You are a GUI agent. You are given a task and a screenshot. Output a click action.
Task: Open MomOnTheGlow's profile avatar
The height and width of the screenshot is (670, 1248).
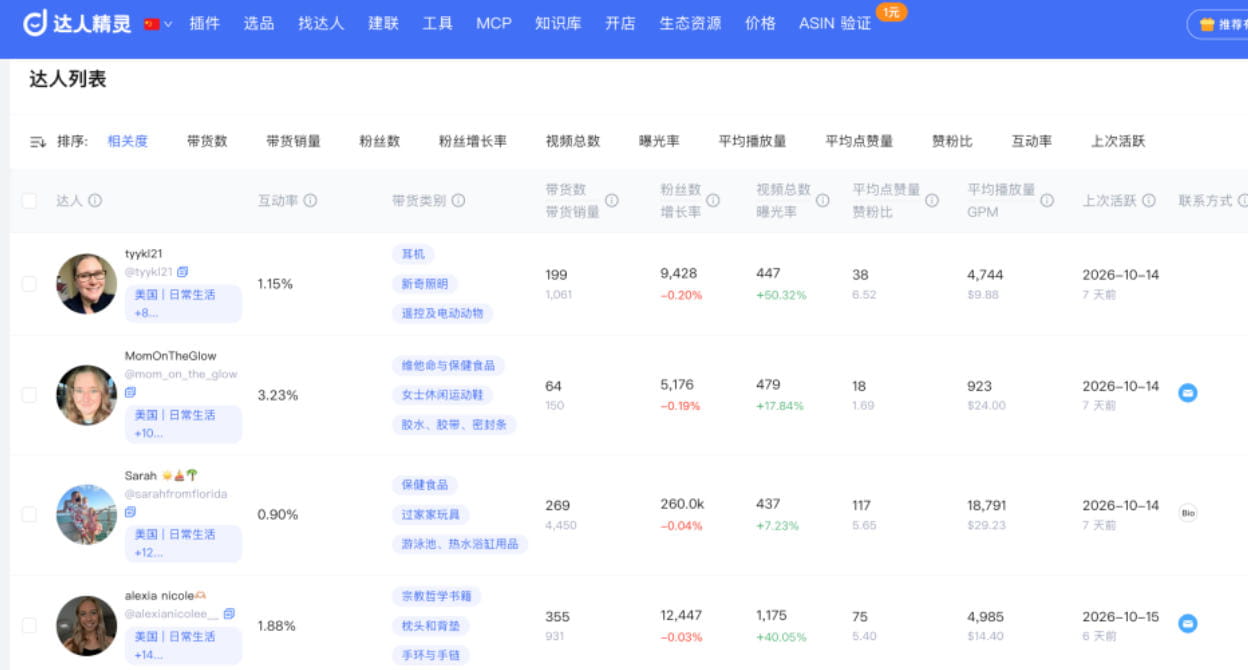(86, 395)
